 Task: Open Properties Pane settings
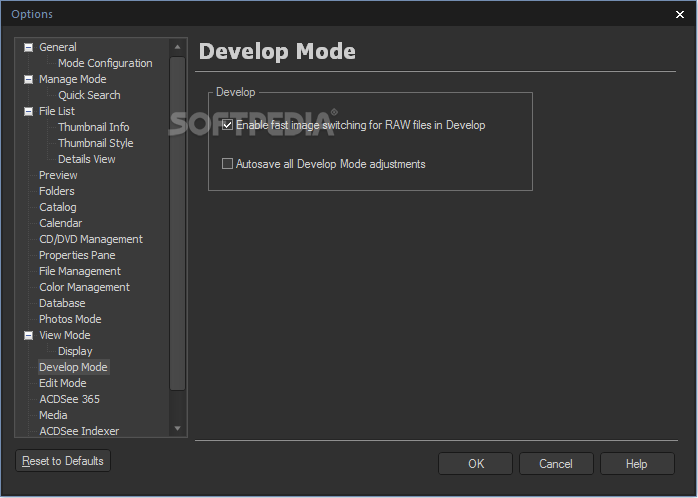click(x=77, y=255)
